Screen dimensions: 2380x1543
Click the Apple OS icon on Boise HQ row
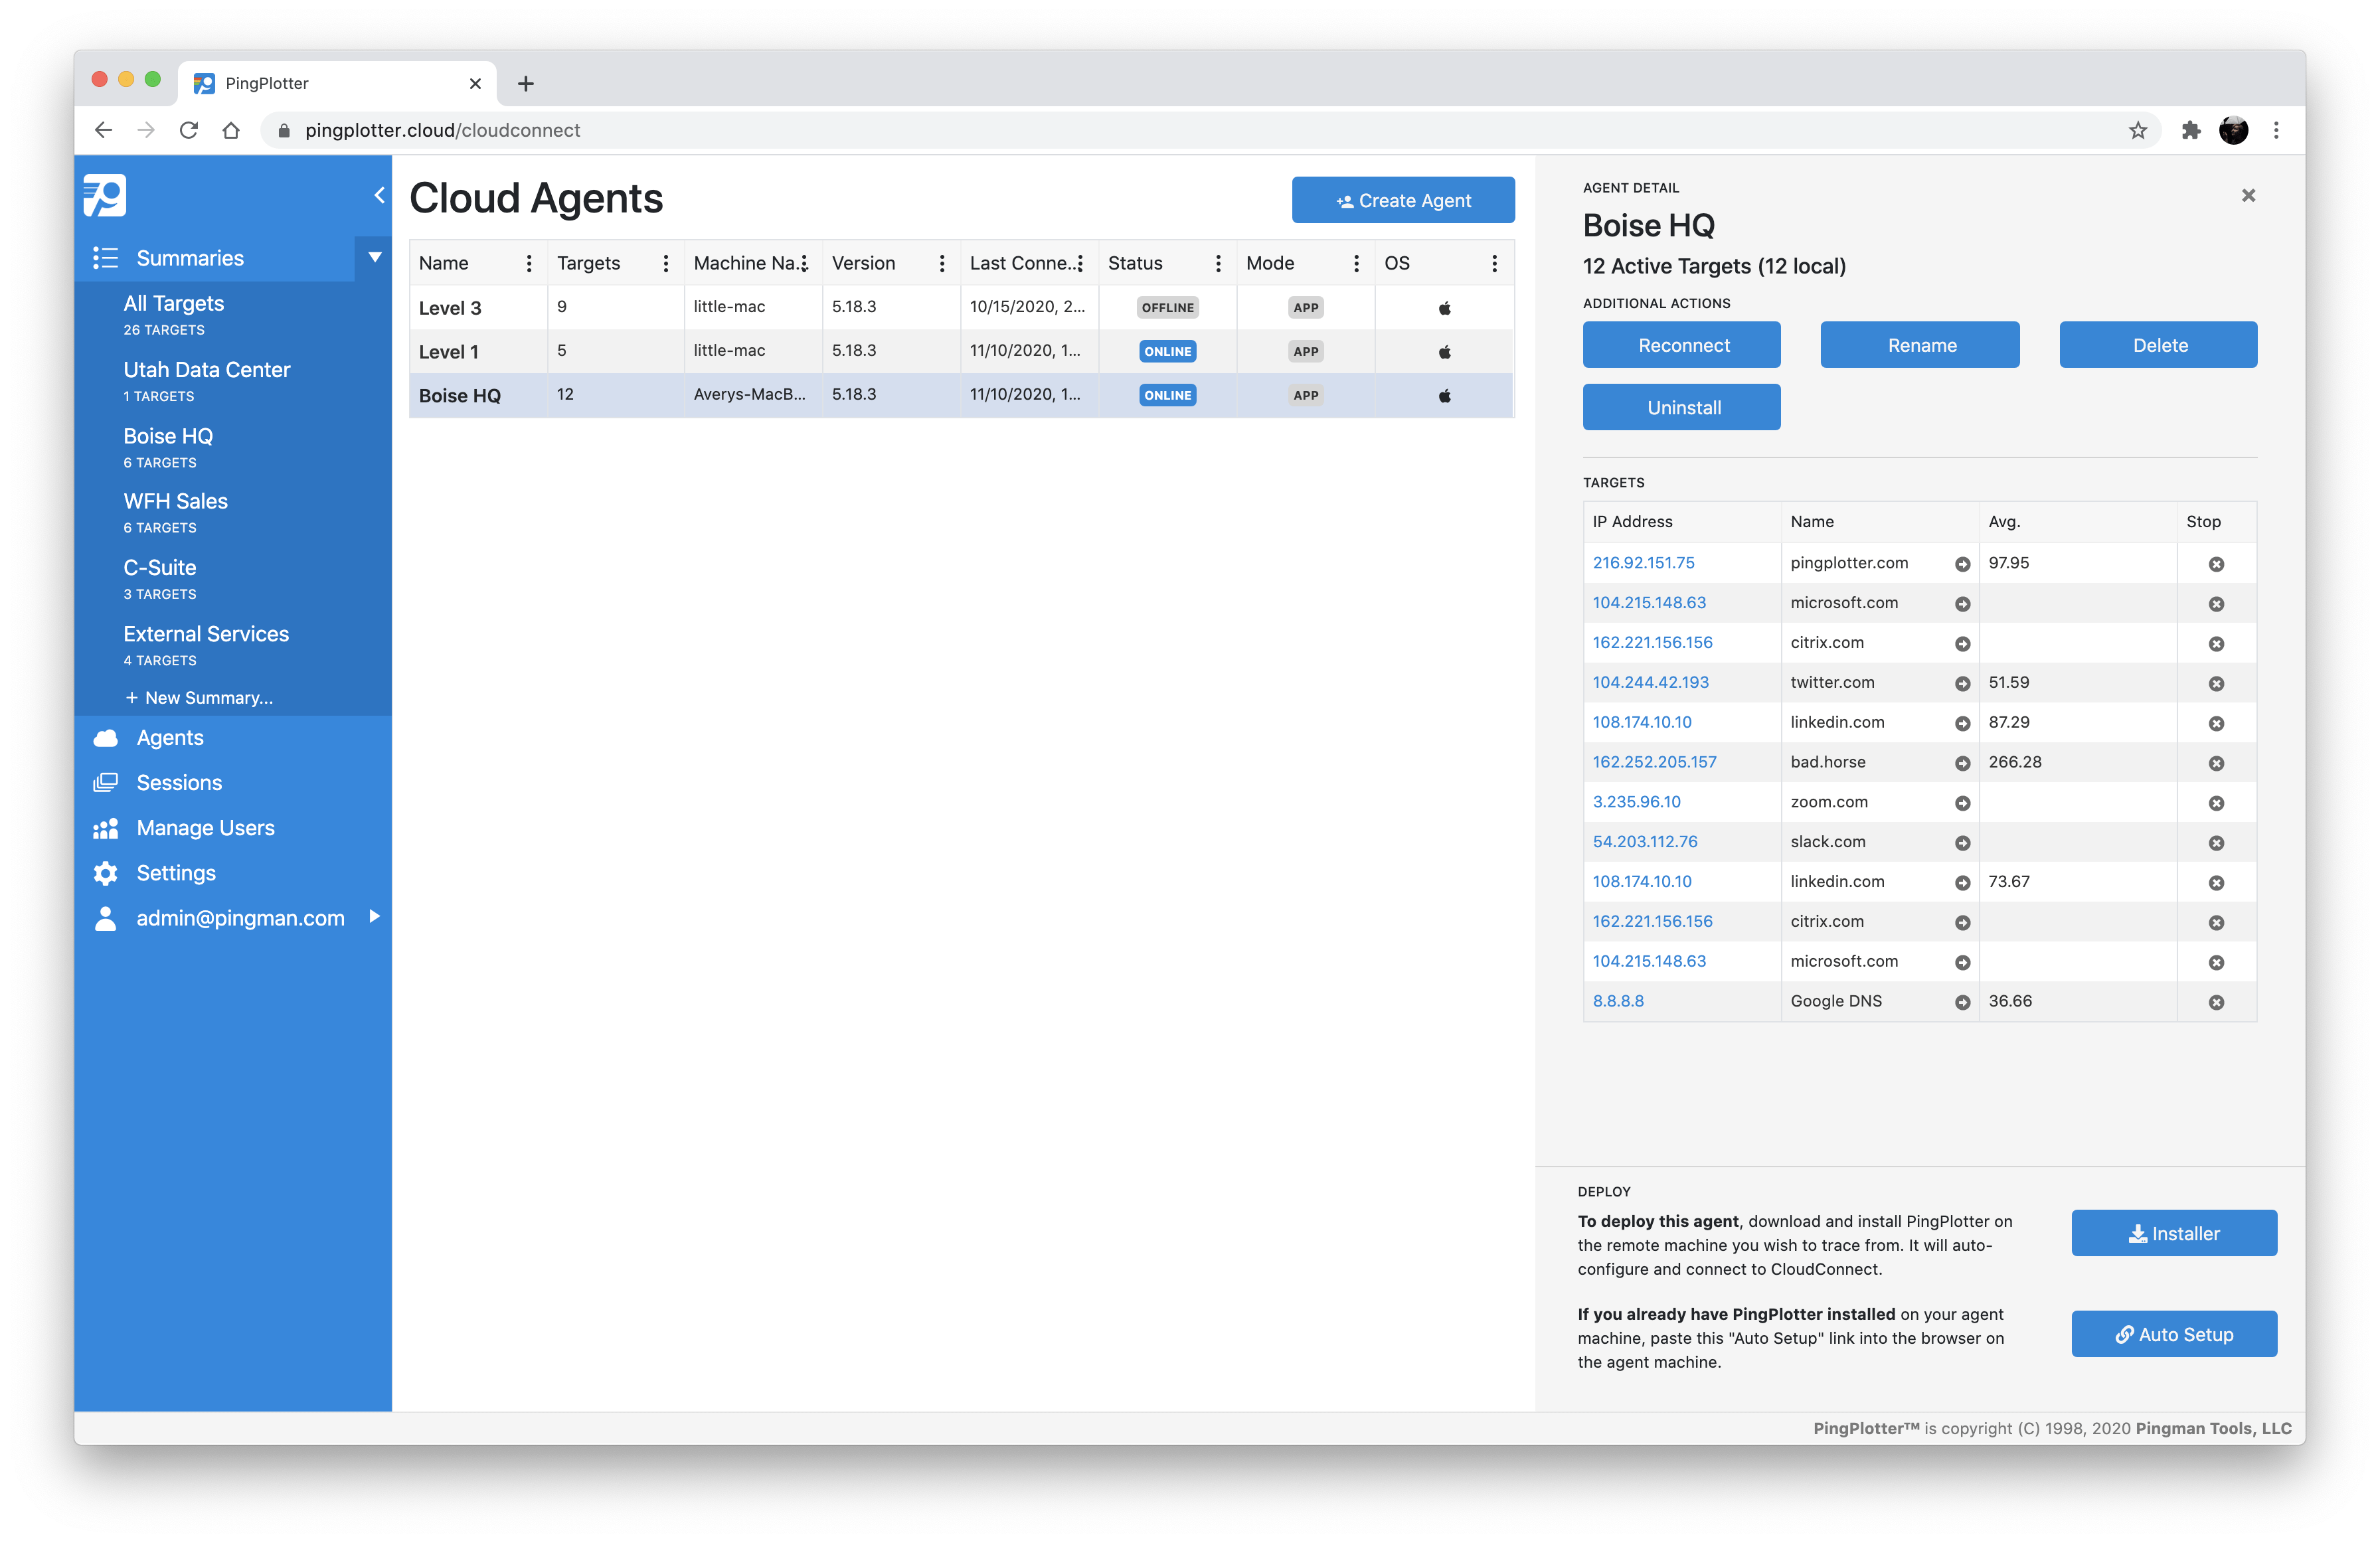1444,395
